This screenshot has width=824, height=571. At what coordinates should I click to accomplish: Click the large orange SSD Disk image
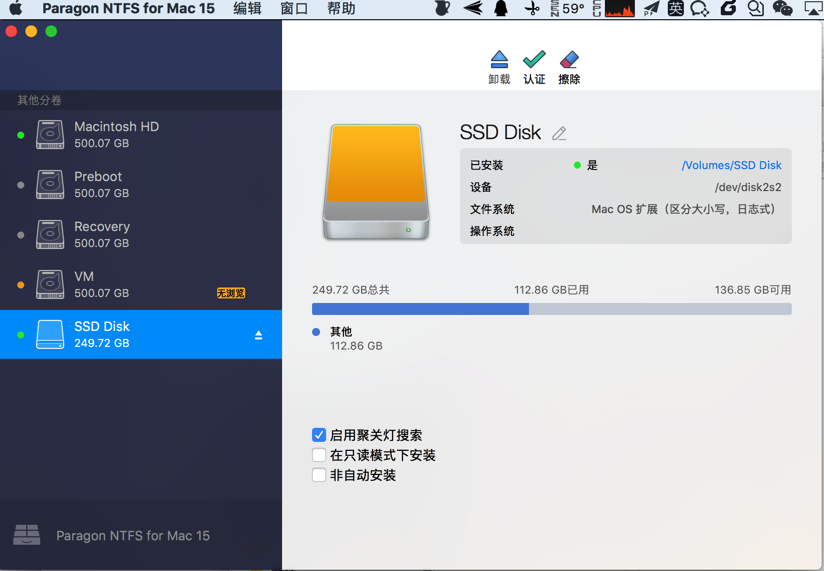376,182
